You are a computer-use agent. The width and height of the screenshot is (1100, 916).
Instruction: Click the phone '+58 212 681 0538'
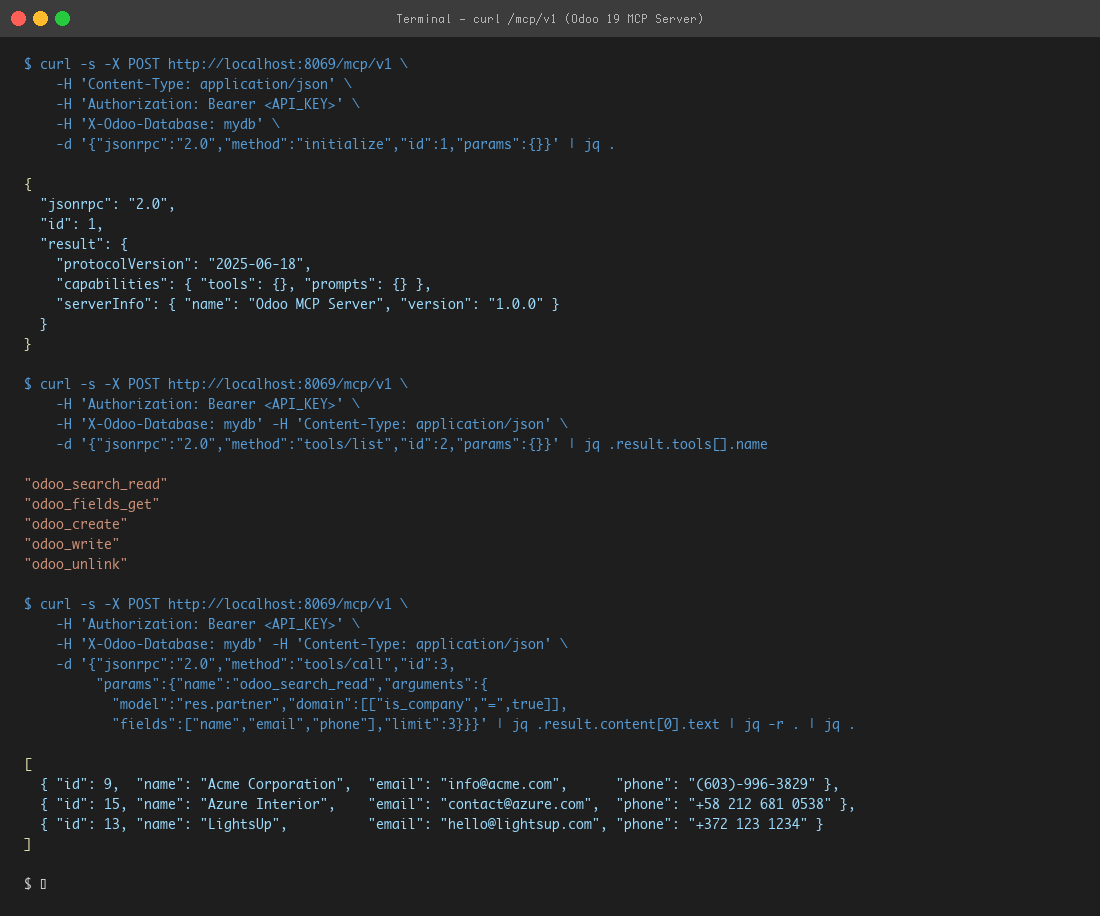point(760,804)
